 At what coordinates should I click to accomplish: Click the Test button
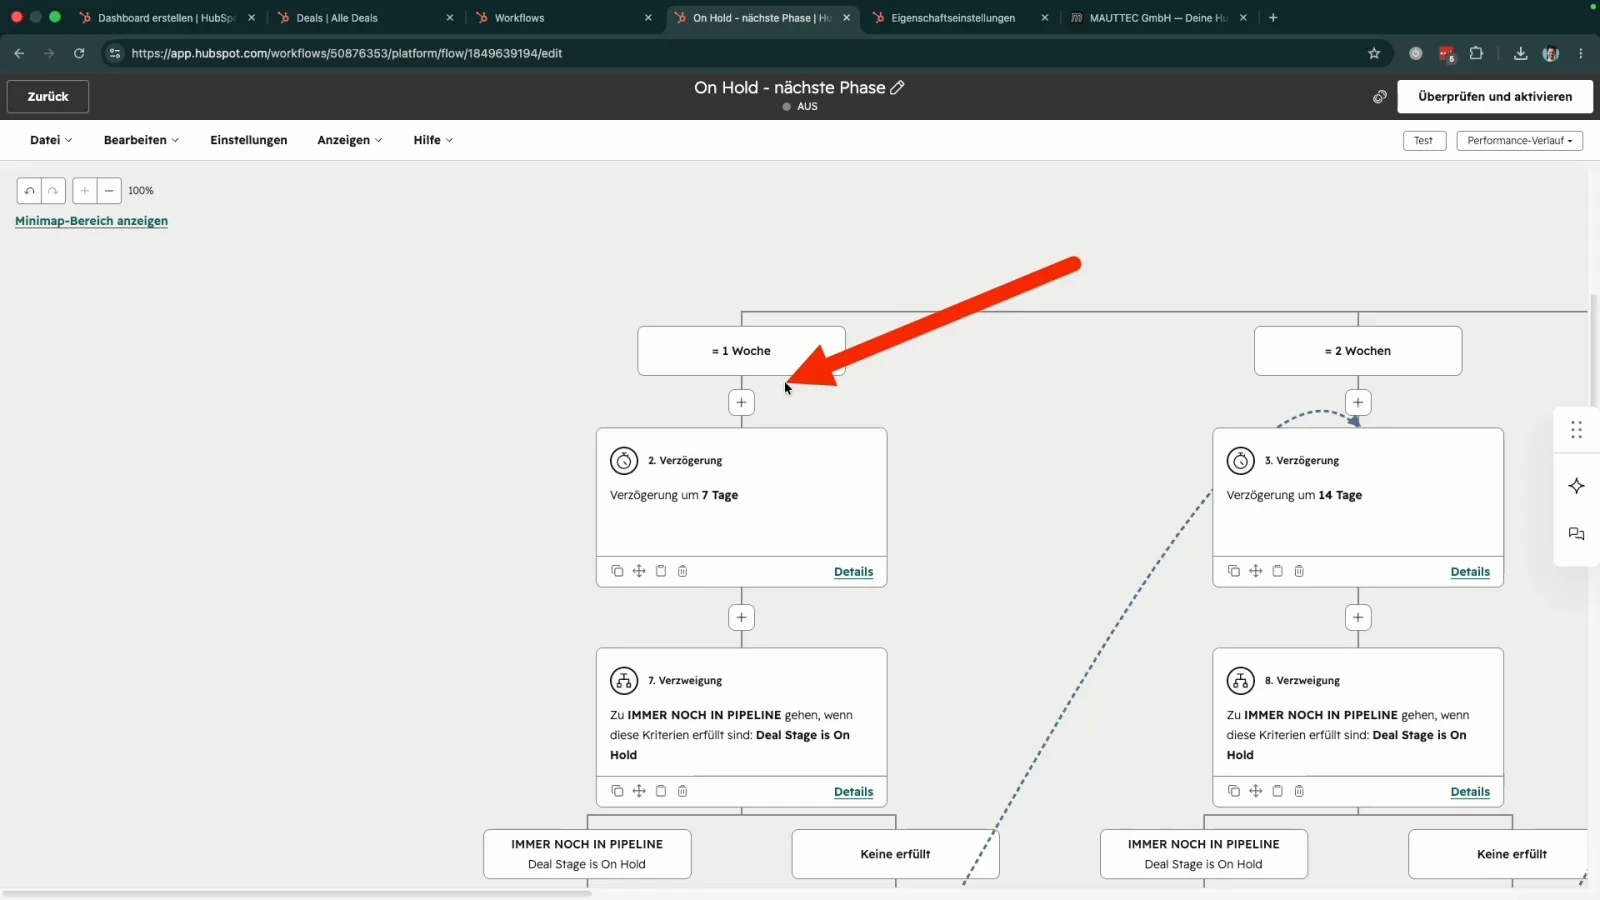1424,140
